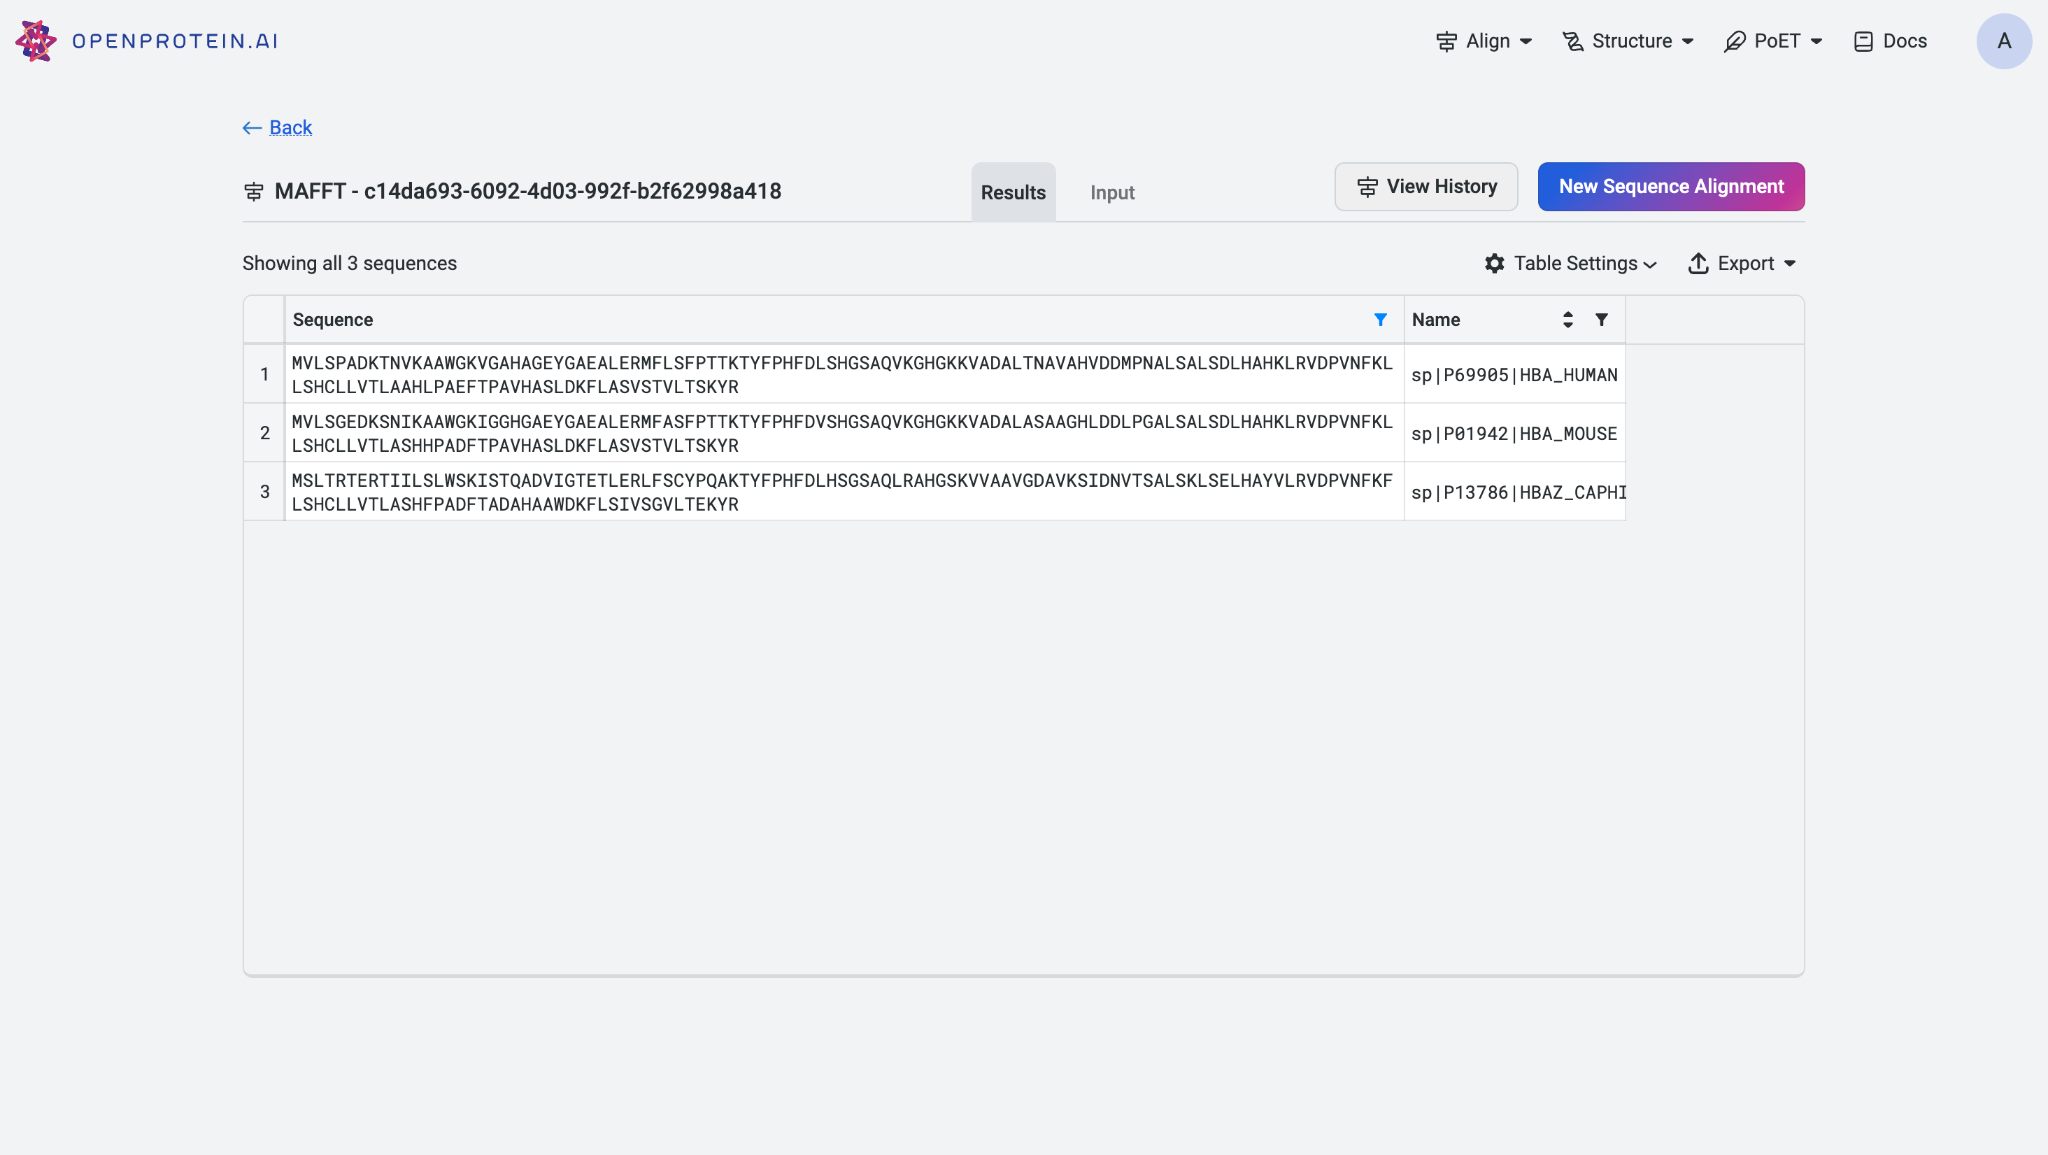The height and width of the screenshot is (1155, 2048).
Task: Switch to the Results tab
Action: click(1013, 192)
